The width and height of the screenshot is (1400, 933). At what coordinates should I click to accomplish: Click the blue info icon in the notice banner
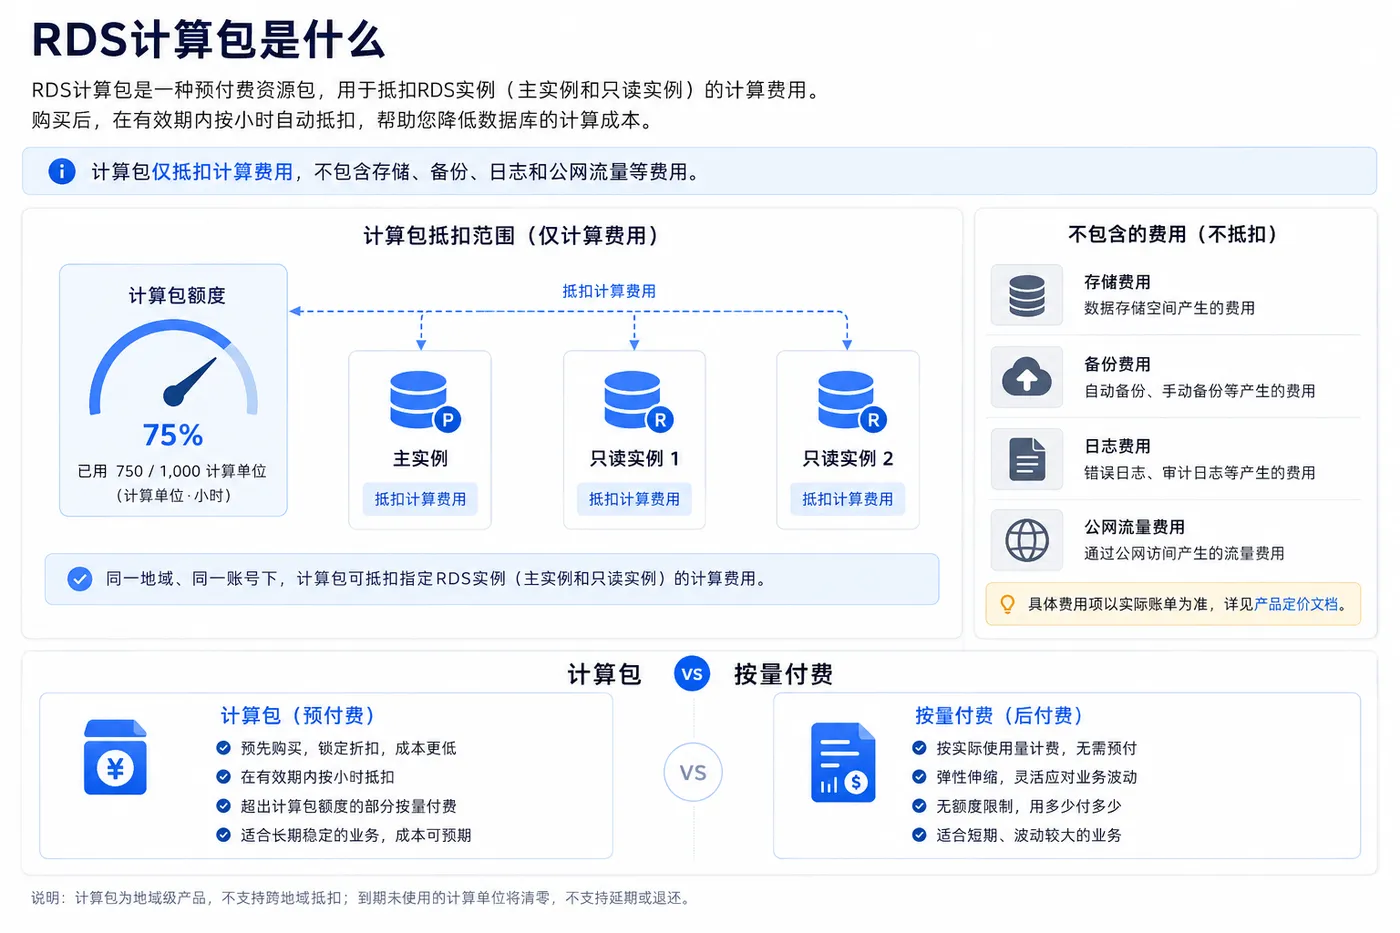tap(62, 171)
